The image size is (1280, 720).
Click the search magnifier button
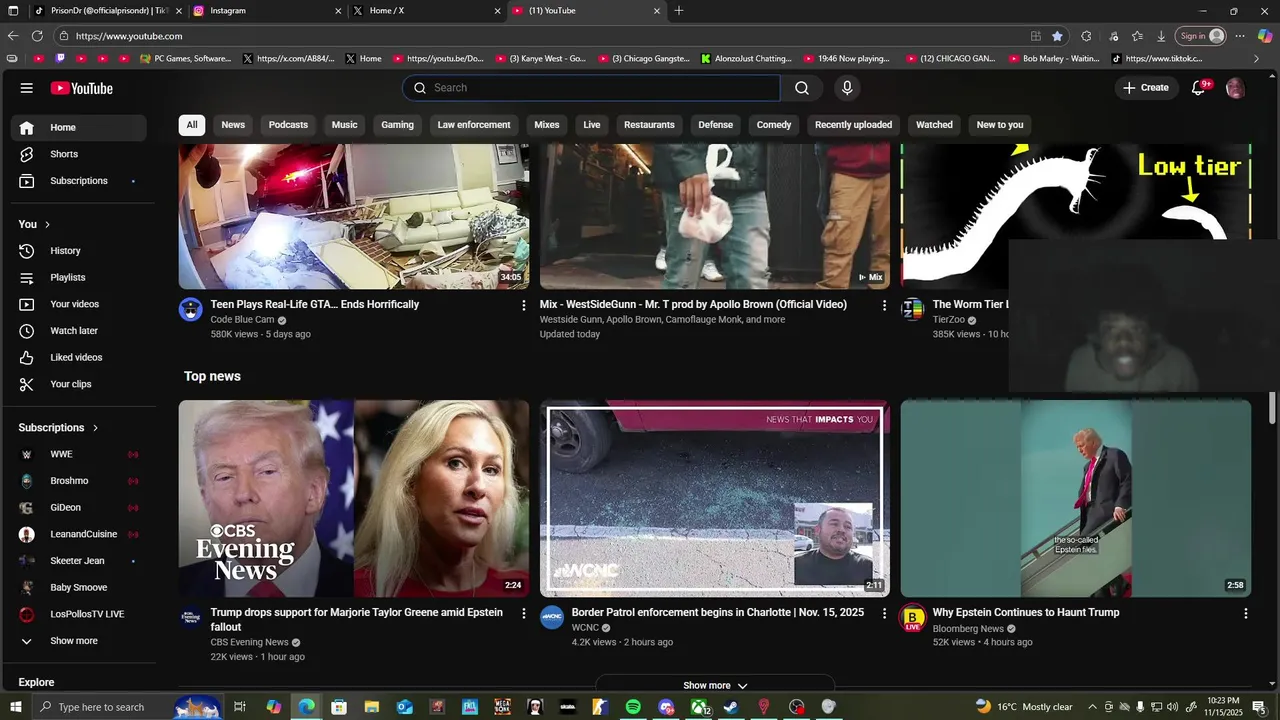pos(802,88)
